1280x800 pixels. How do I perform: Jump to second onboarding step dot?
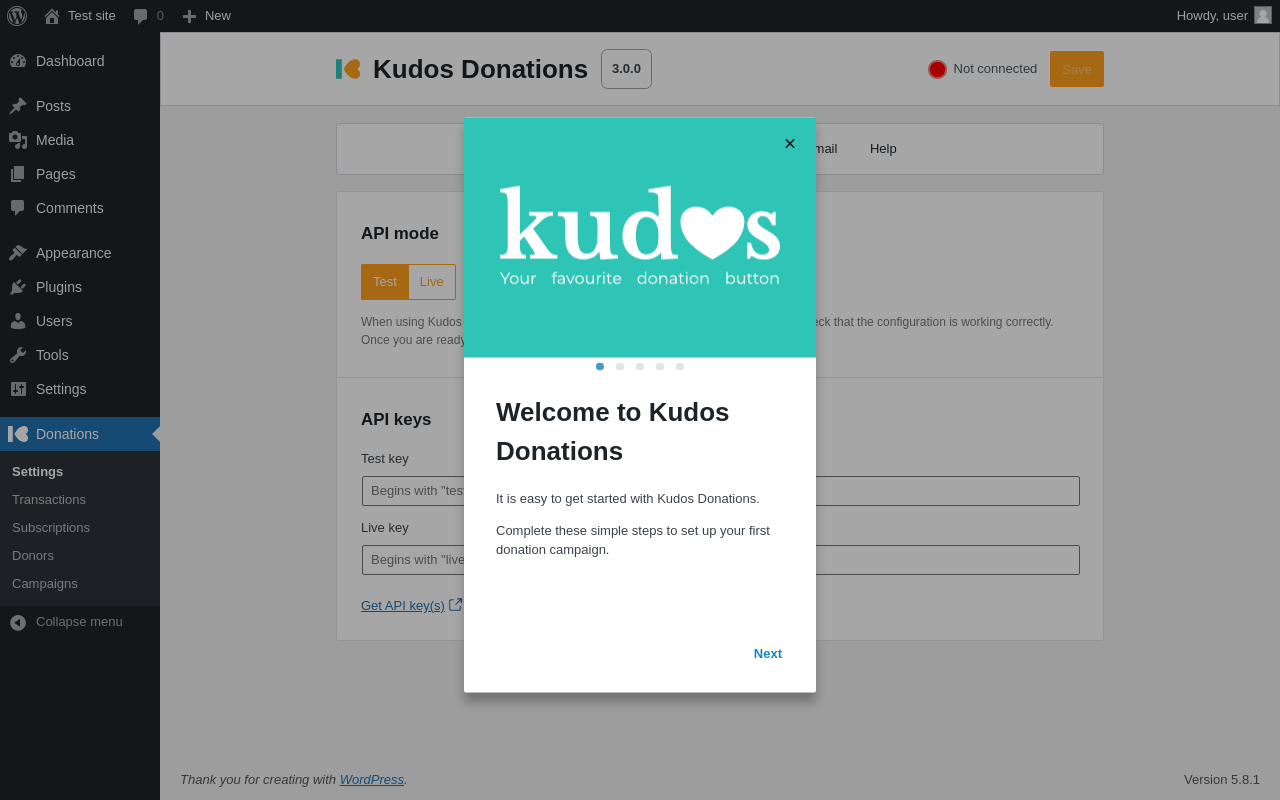coord(620,366)
